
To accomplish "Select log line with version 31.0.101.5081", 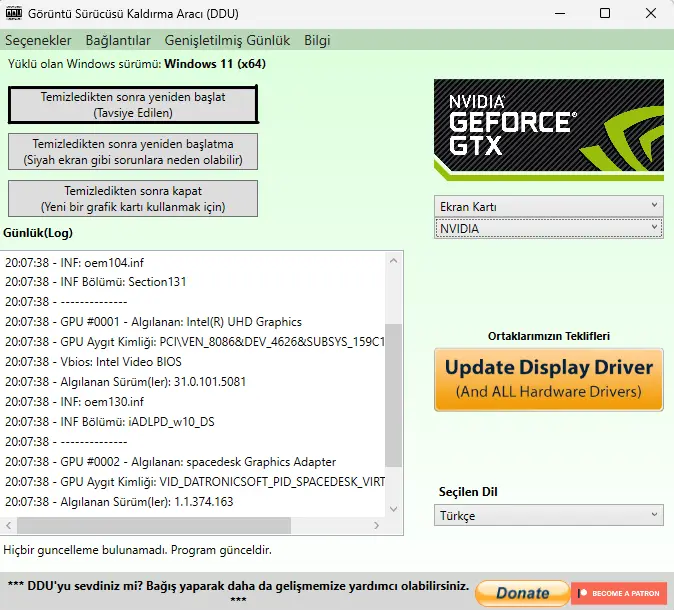I will click(126, 382).
